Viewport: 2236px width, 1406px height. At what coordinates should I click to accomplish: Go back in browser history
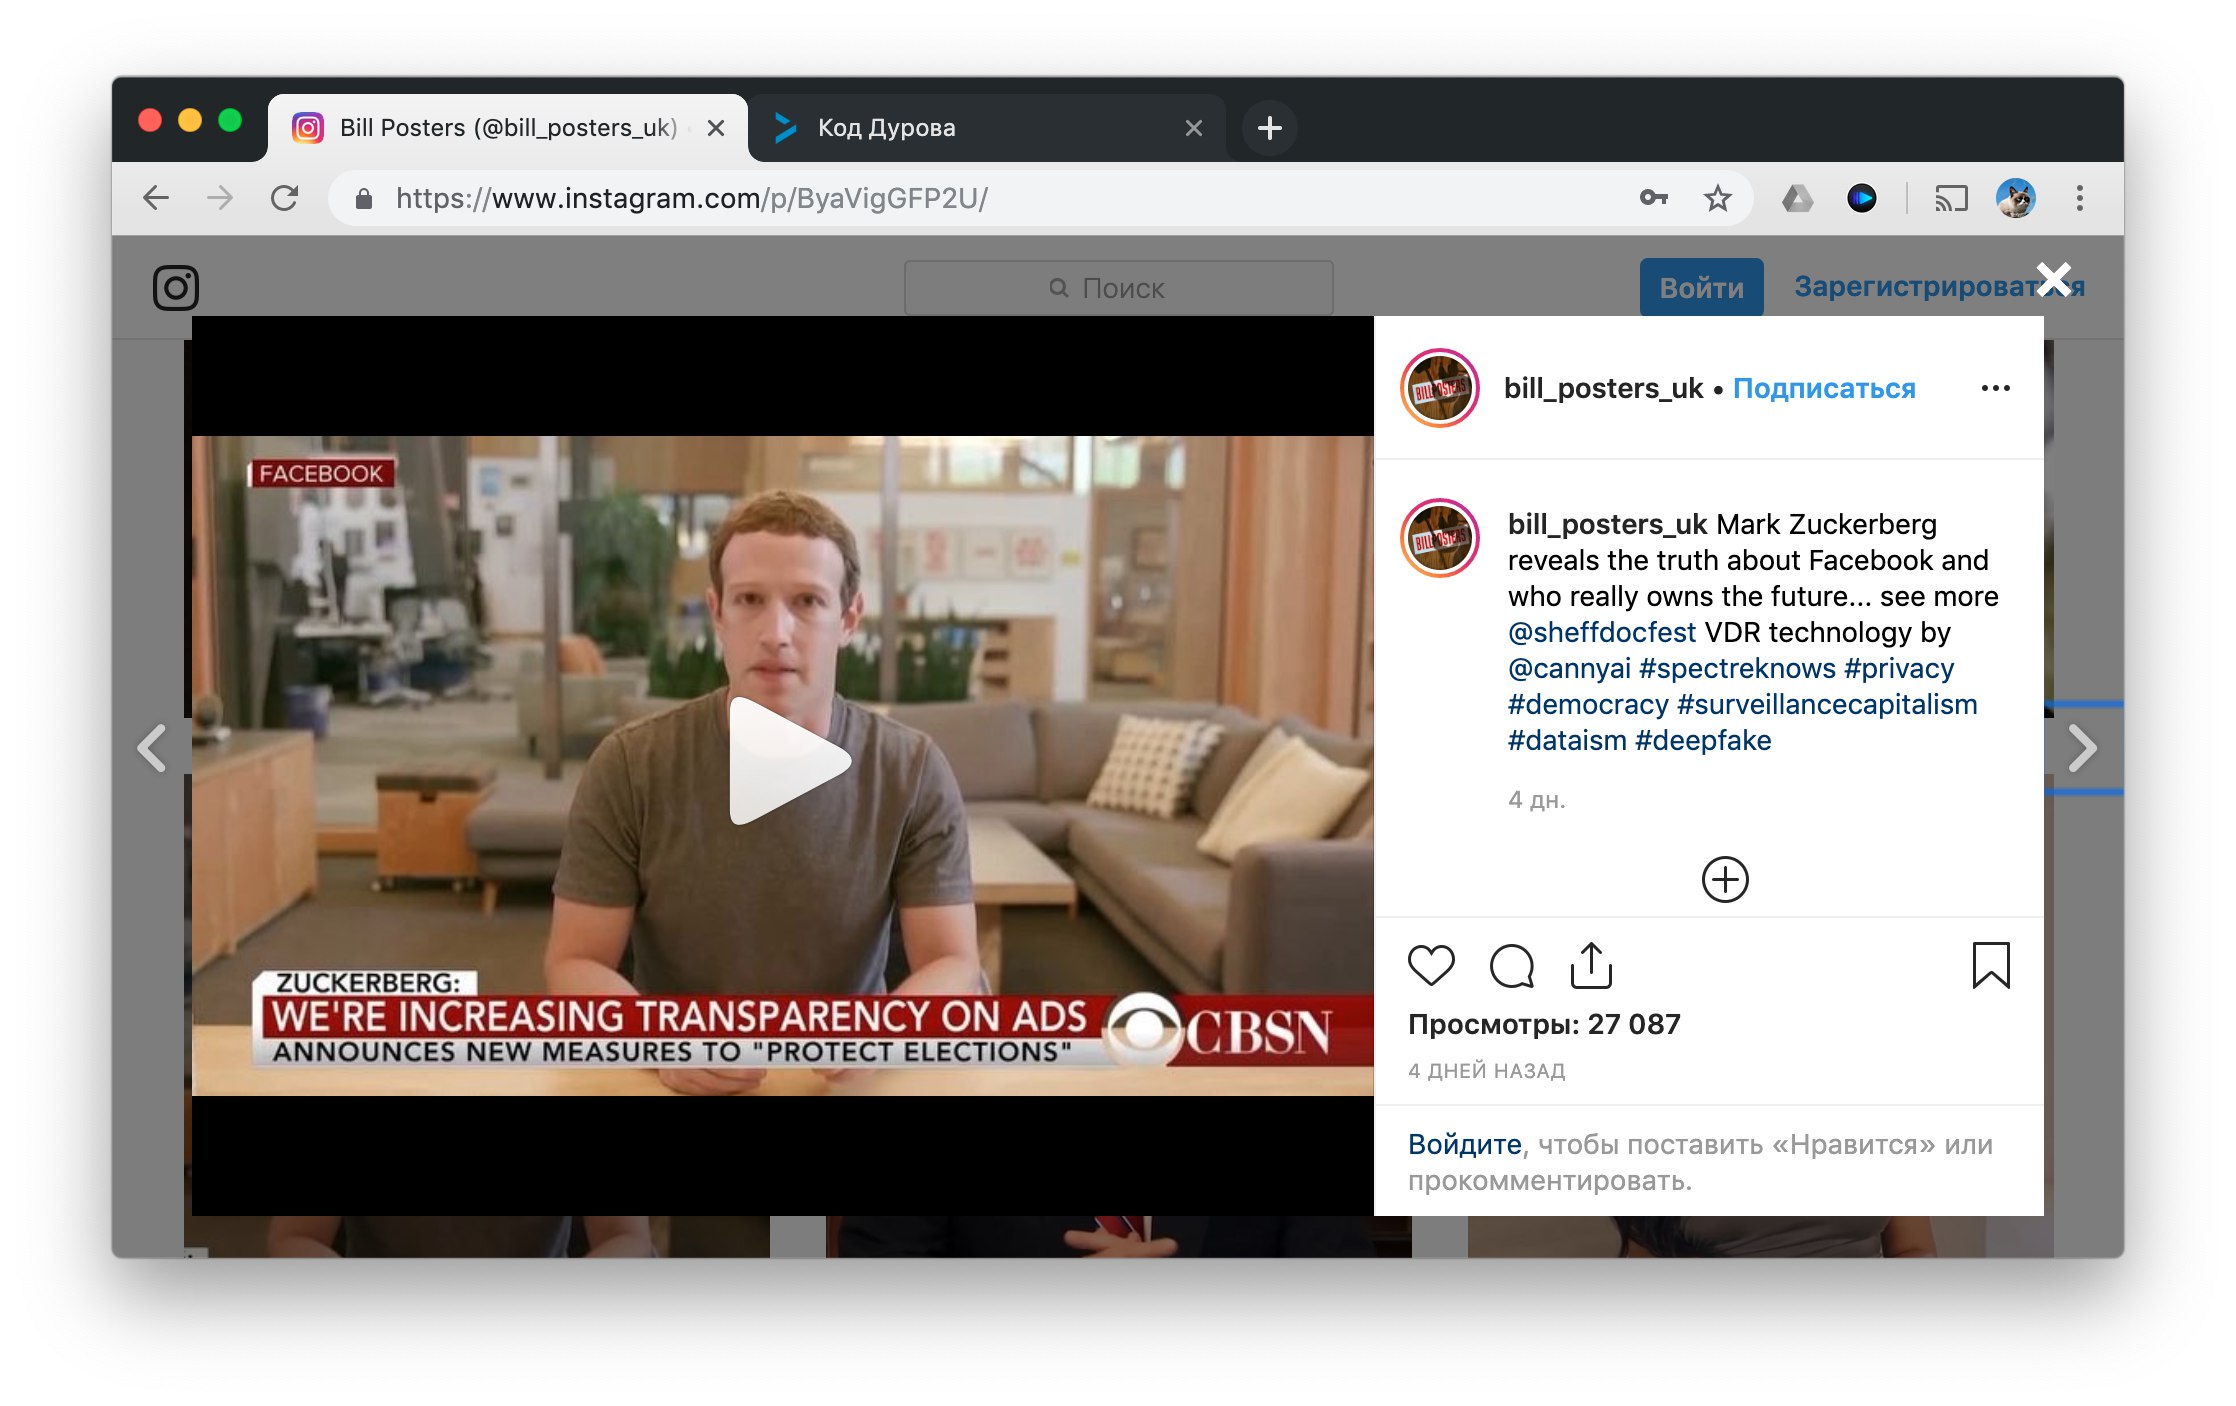pos(156,198)
